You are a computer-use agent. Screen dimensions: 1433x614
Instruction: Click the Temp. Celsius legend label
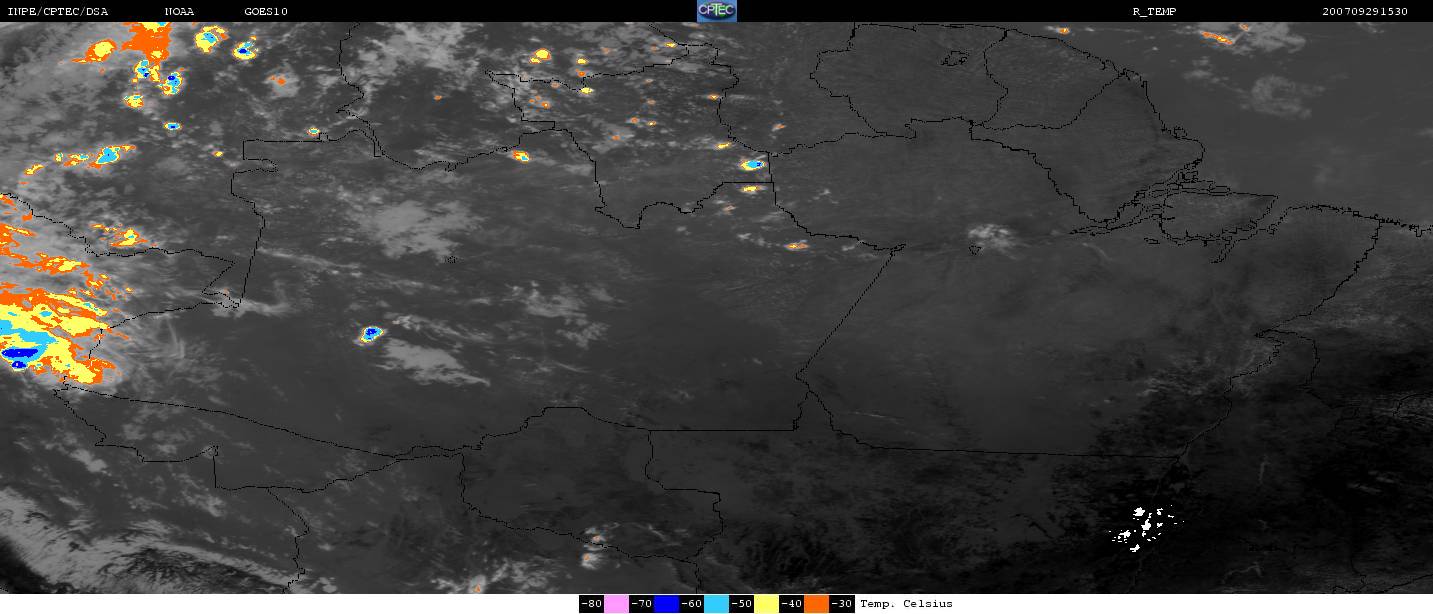[x=906, y=604]
